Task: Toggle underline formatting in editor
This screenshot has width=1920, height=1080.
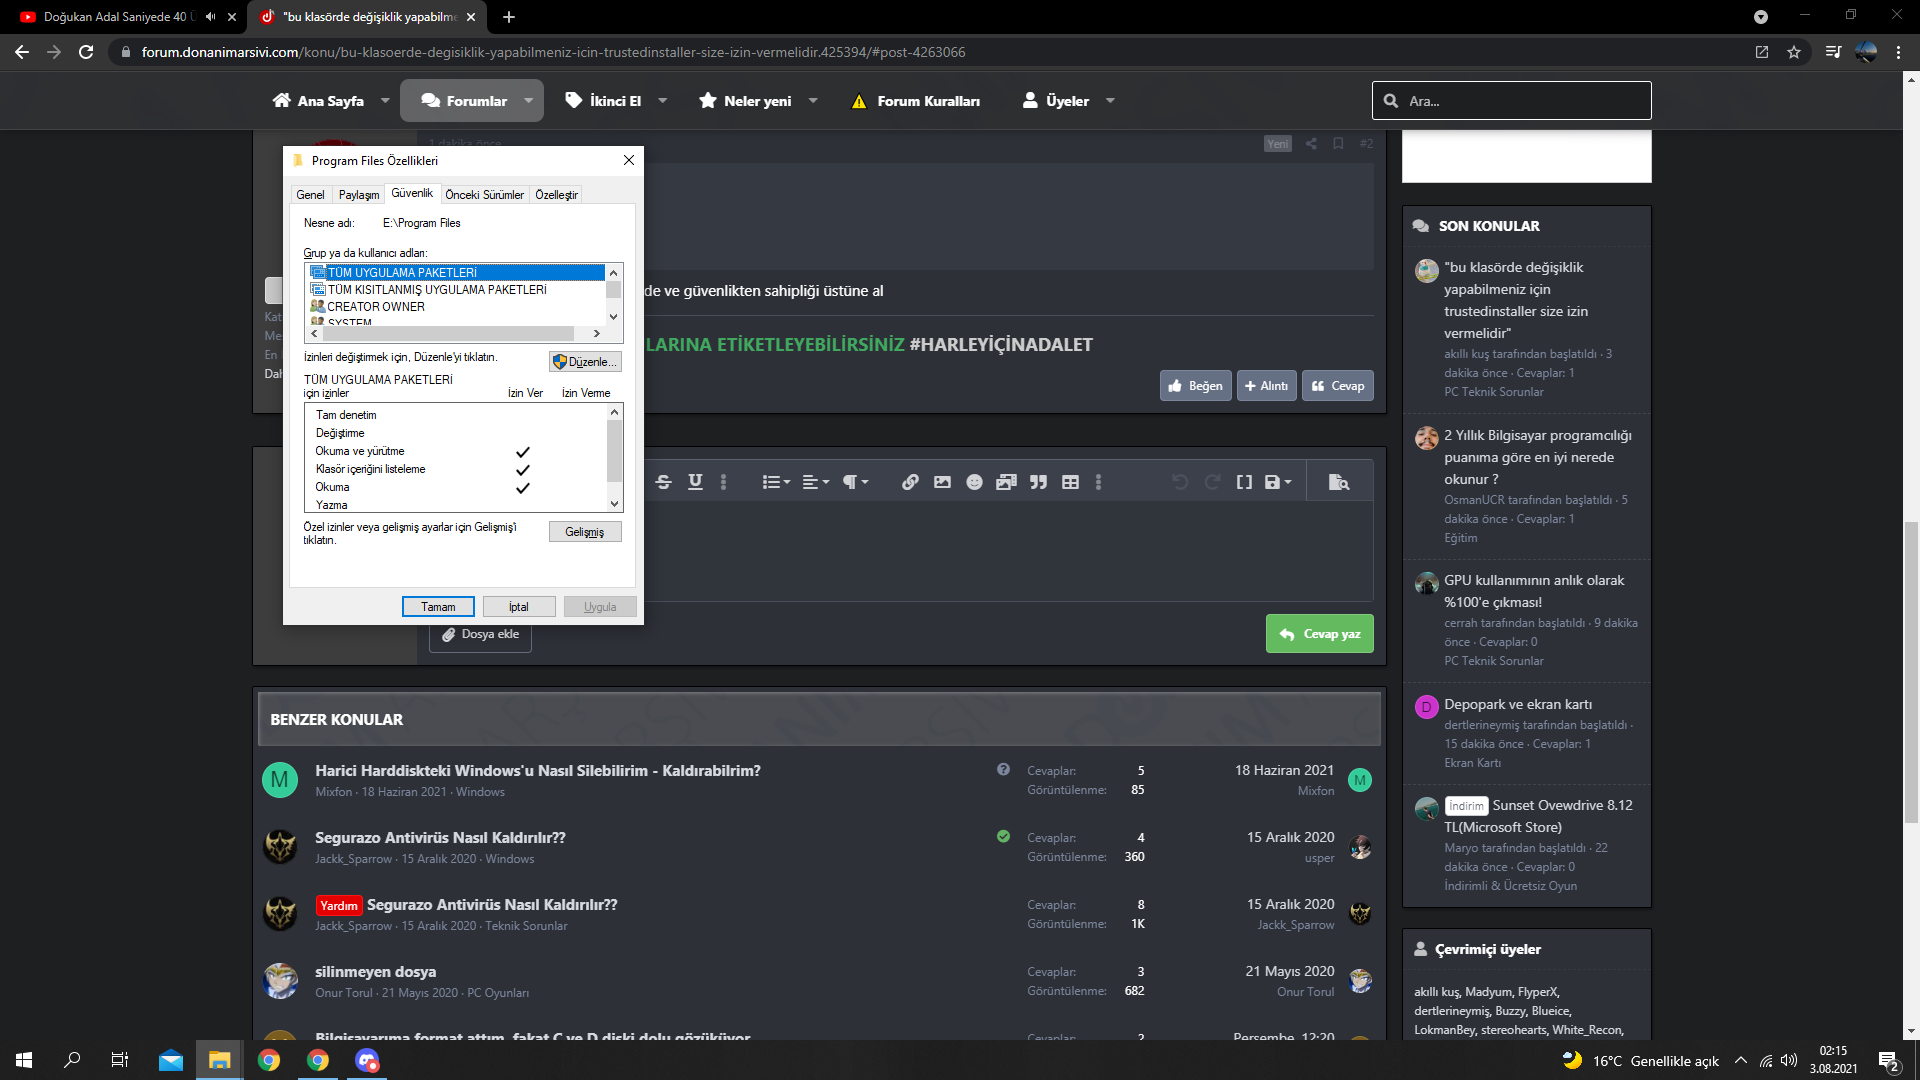Action: click(695, 482)
